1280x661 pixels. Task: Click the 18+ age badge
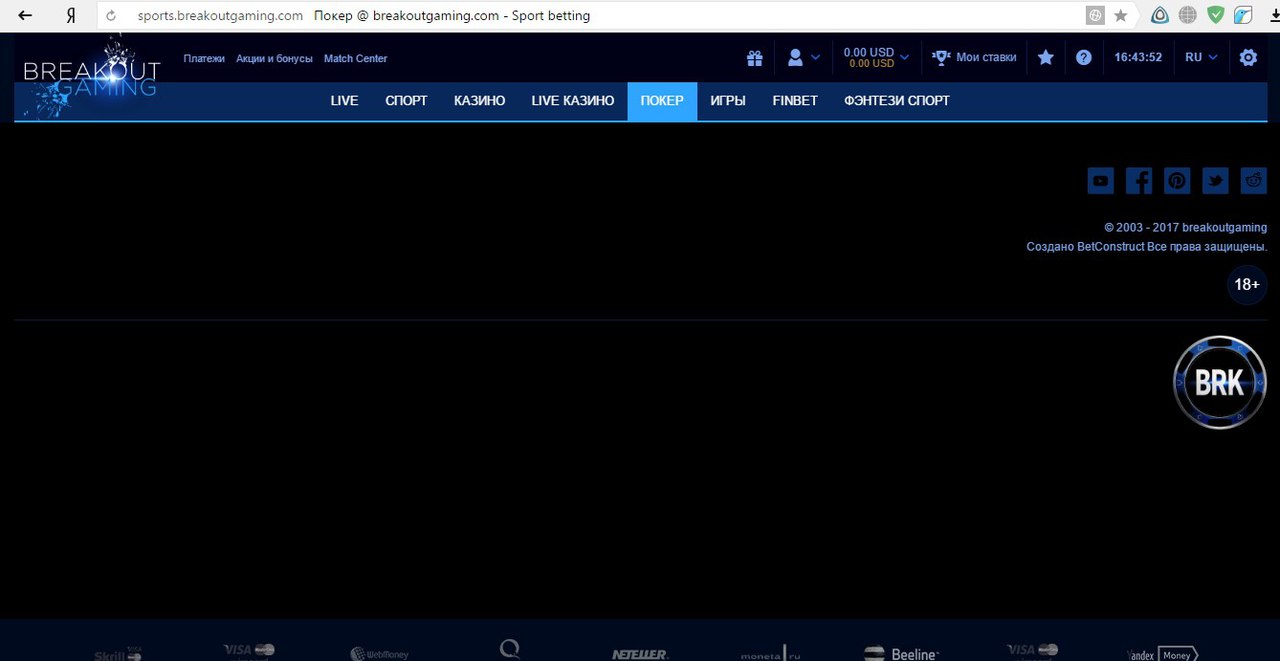(x=1247, y=285)
